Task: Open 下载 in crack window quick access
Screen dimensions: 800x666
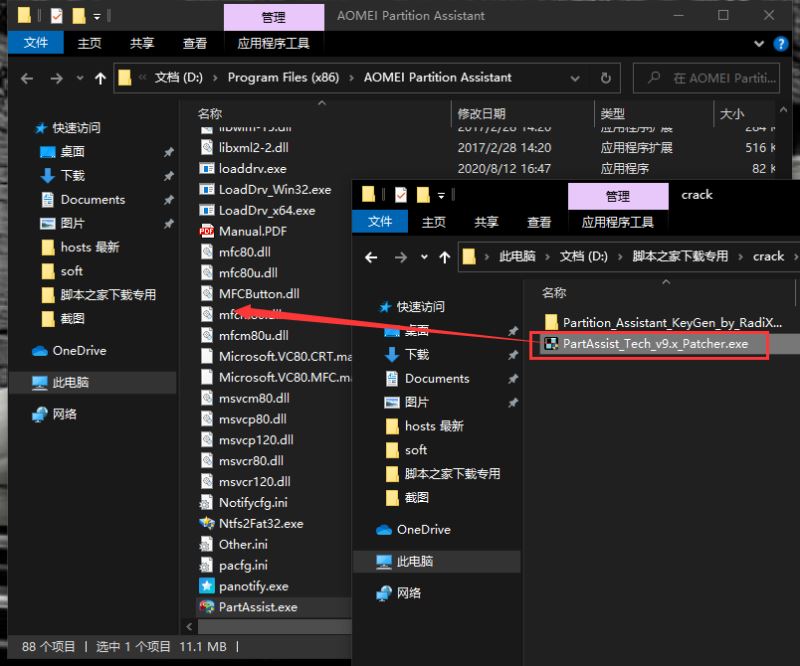Action: coord(417,354)
